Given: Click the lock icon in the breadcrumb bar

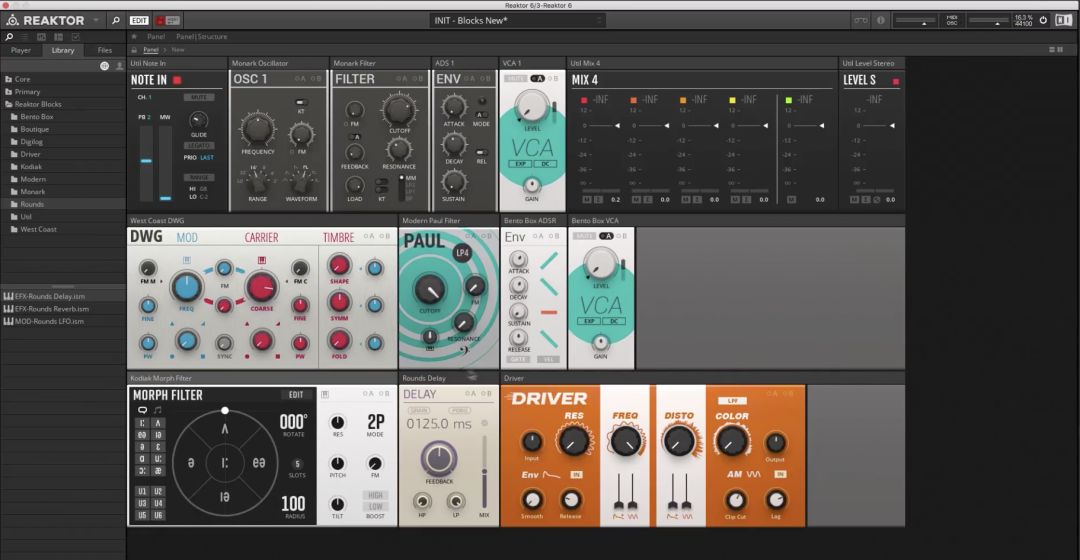Looking at the screenshot, I should click(x=134, y=50).
